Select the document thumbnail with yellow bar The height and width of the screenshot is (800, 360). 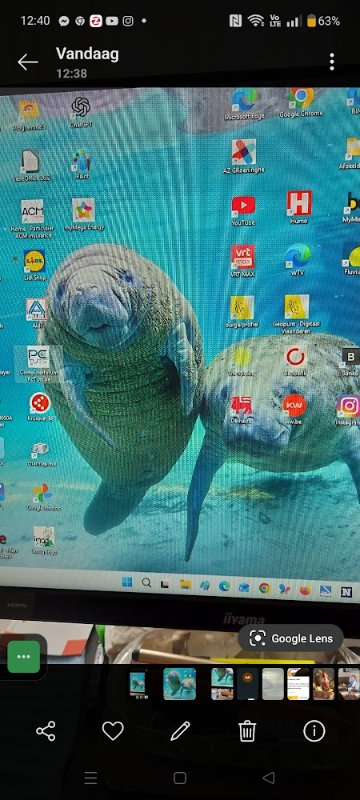298,684
